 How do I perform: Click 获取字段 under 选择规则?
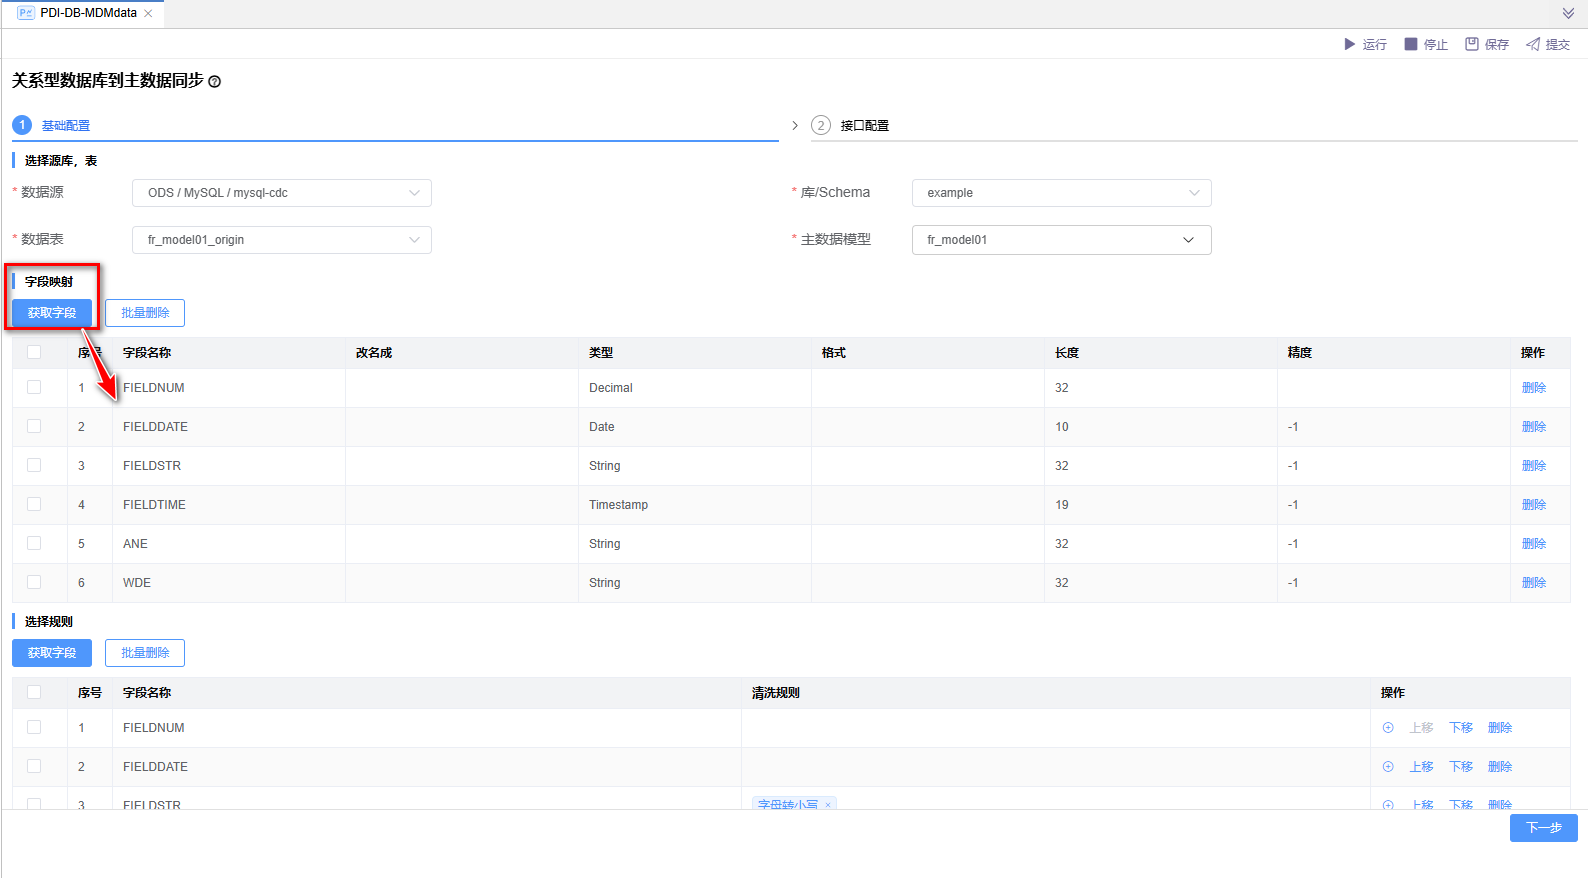pos(52,653)
